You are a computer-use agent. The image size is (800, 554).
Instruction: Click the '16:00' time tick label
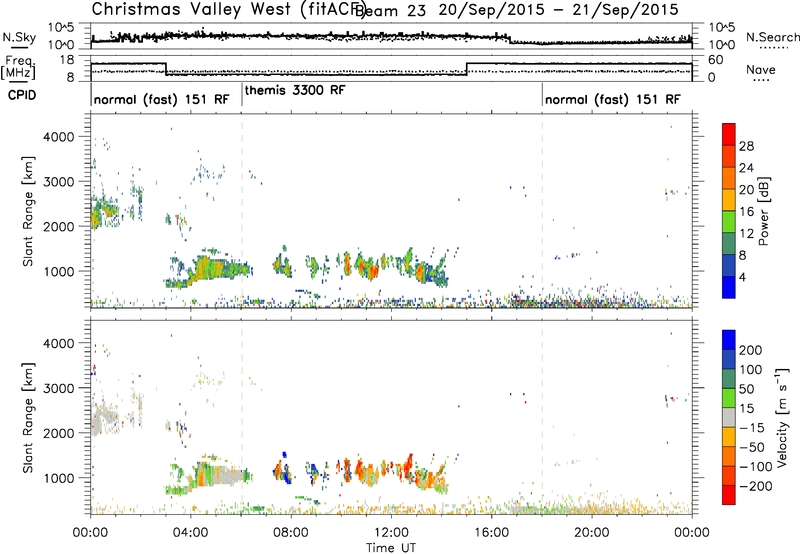(491, 533)
